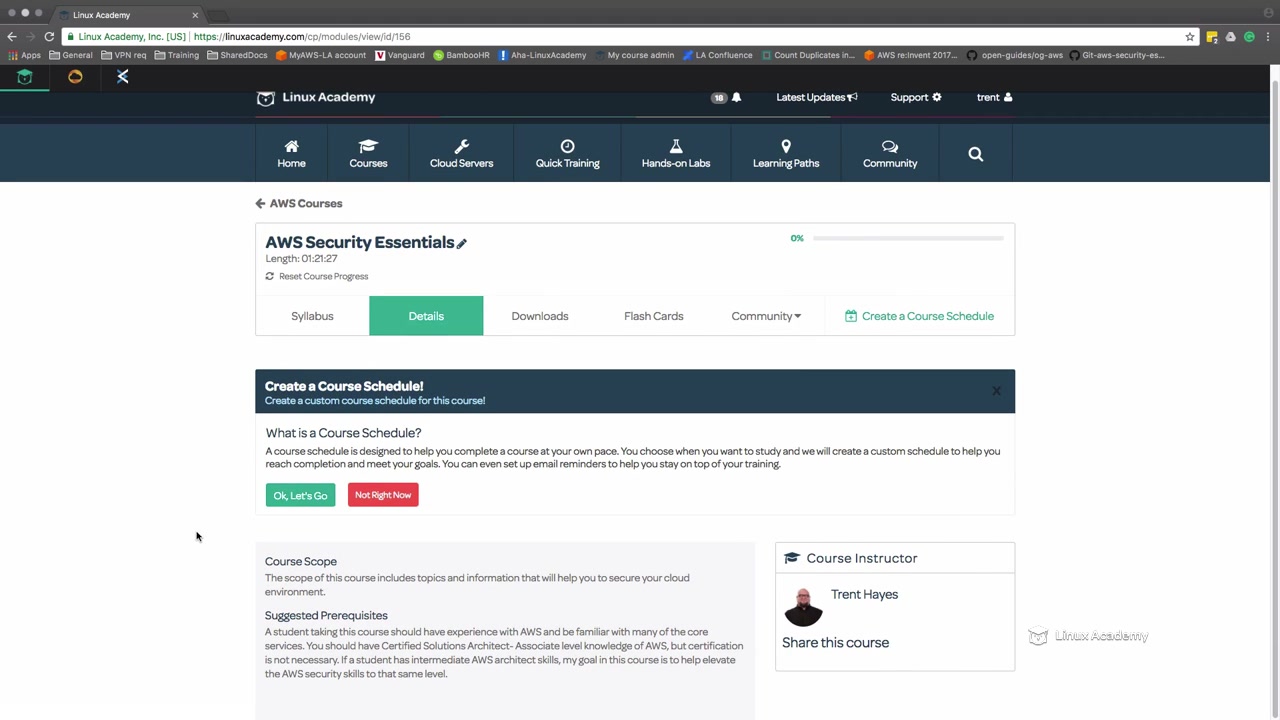
Task: Open the SharedDocs bookmarks folder
Action: tap(238, 55)
